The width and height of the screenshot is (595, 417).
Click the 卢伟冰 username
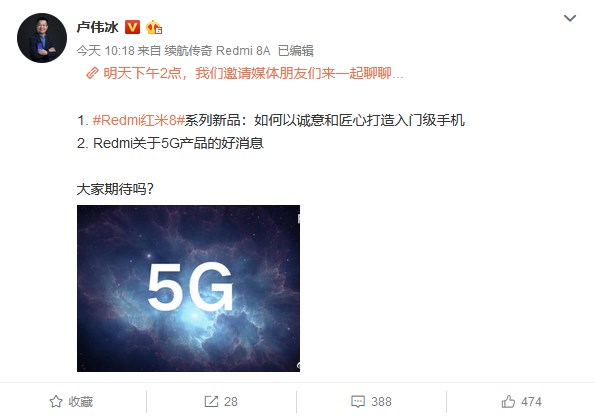click(x=98, y=27)
